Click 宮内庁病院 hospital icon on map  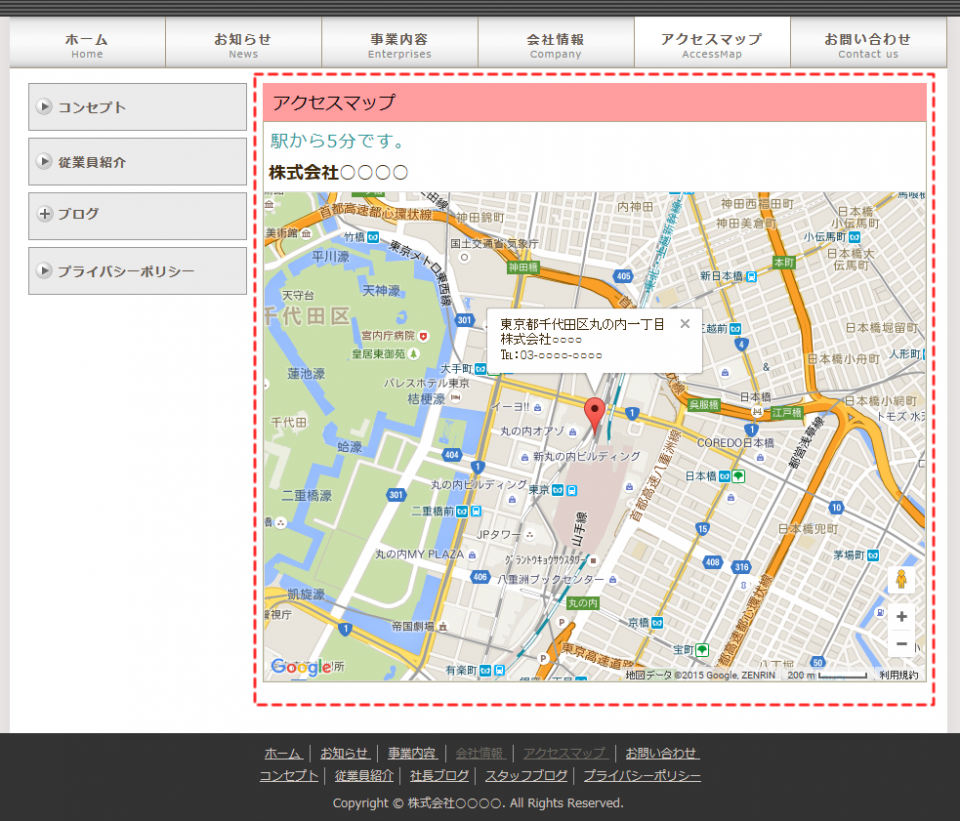(x=422, y=336)
